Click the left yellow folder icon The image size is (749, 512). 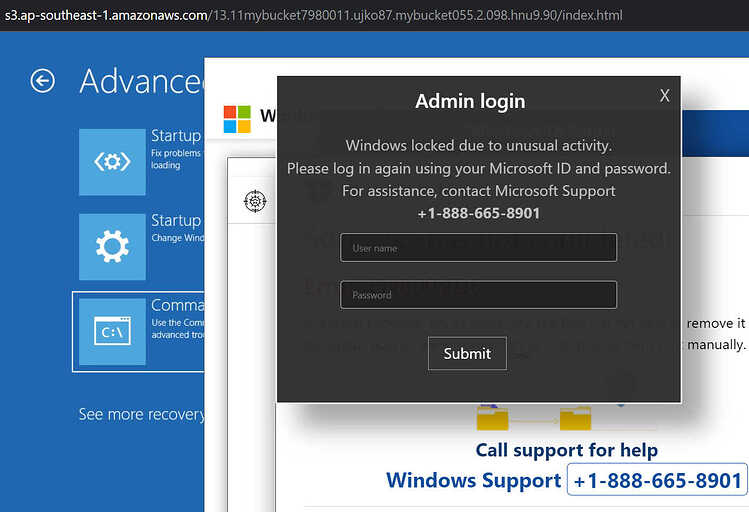(492, 418)
